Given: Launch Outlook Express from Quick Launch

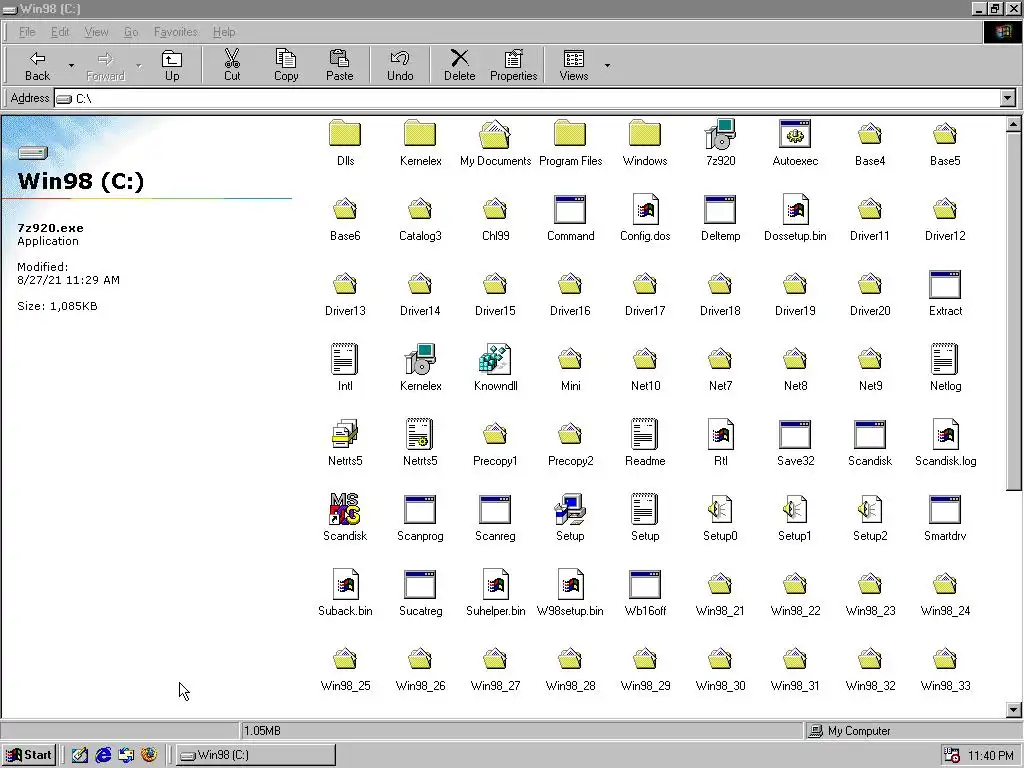Looking at the screenshot, I should [x=126, y=755].
